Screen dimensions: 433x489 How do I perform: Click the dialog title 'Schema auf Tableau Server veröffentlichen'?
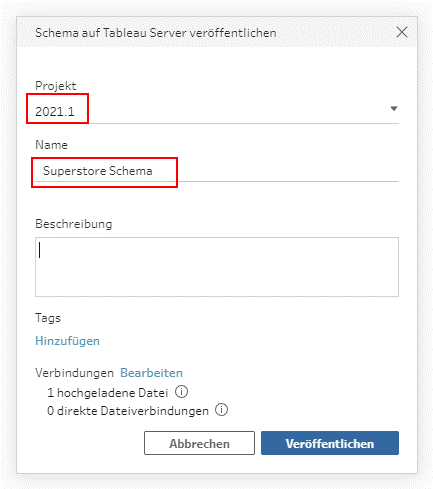click(156, 33)
